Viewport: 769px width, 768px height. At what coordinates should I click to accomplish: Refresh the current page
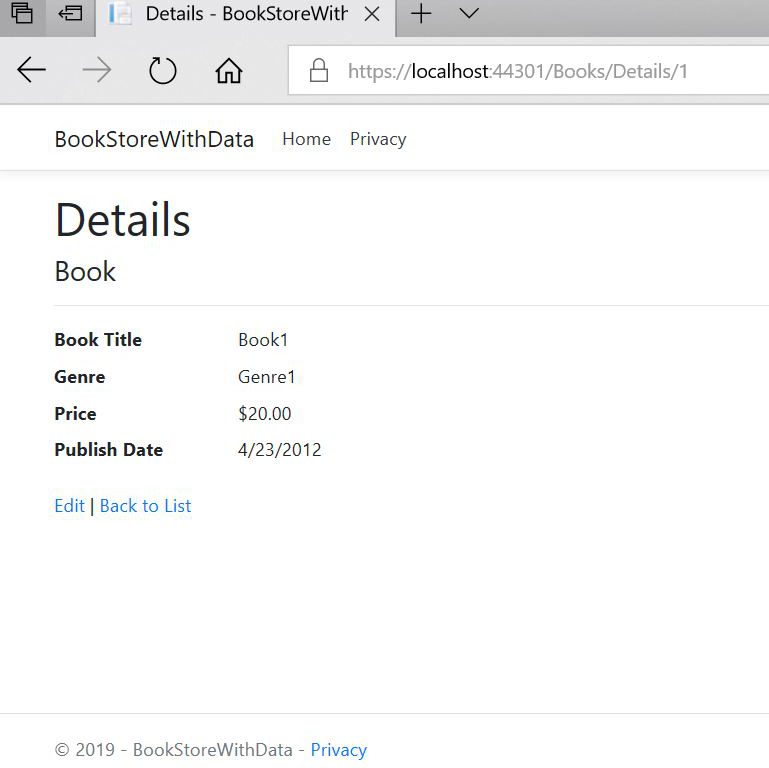pyautogui.click(x=162, y=71)
